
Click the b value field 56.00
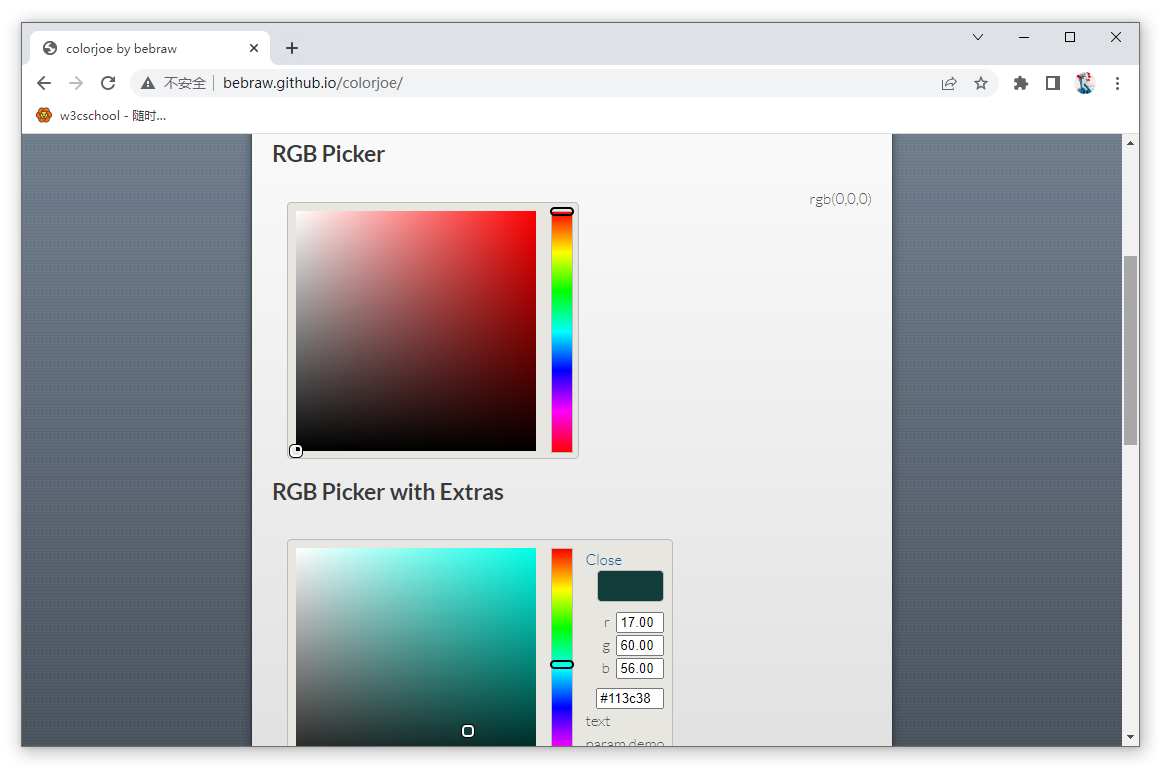639,668
